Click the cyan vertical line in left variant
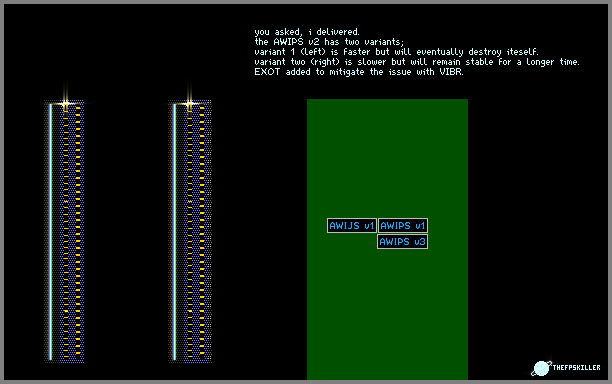 pyautogui.click(x=51, y=232)
